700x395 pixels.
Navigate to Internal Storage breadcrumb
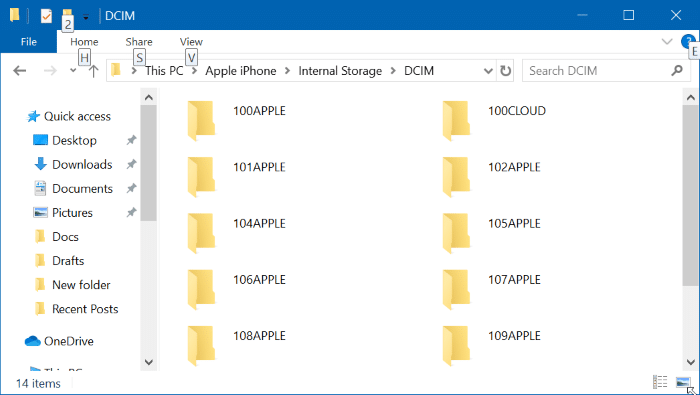pos(340,71)
